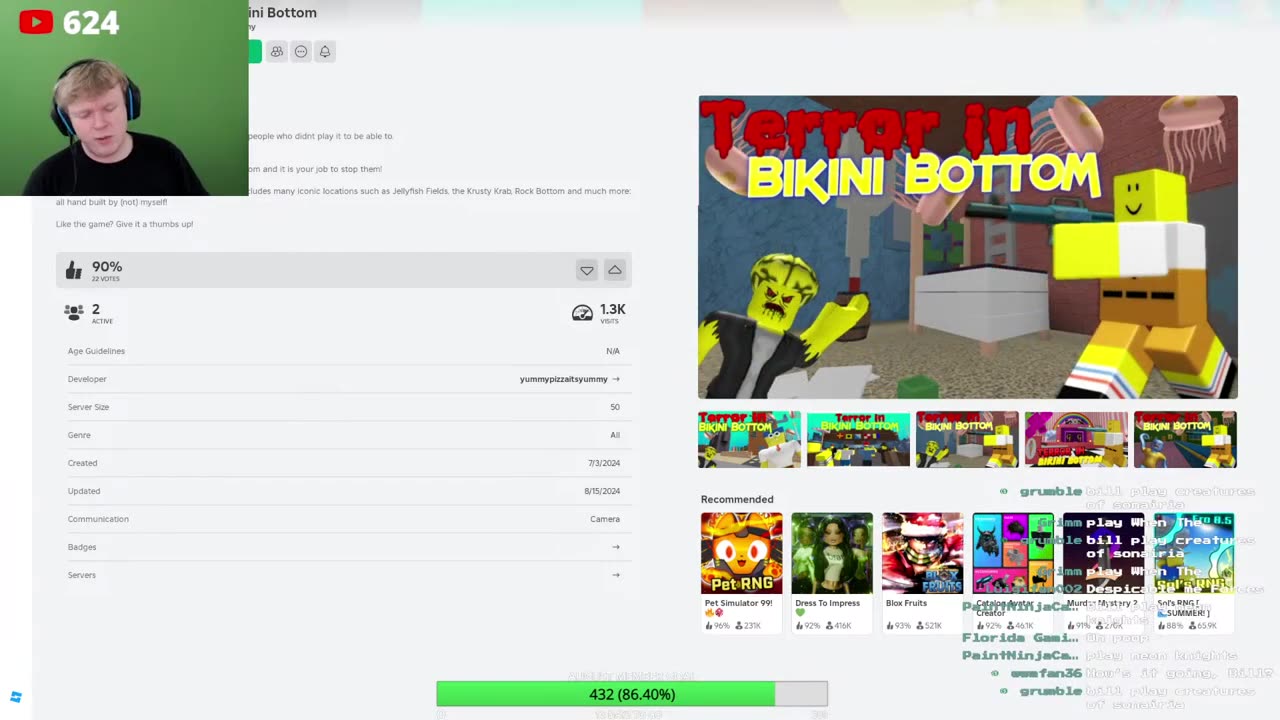Click the Communication value Camera

pyautogui.click(x=605, y=519)
